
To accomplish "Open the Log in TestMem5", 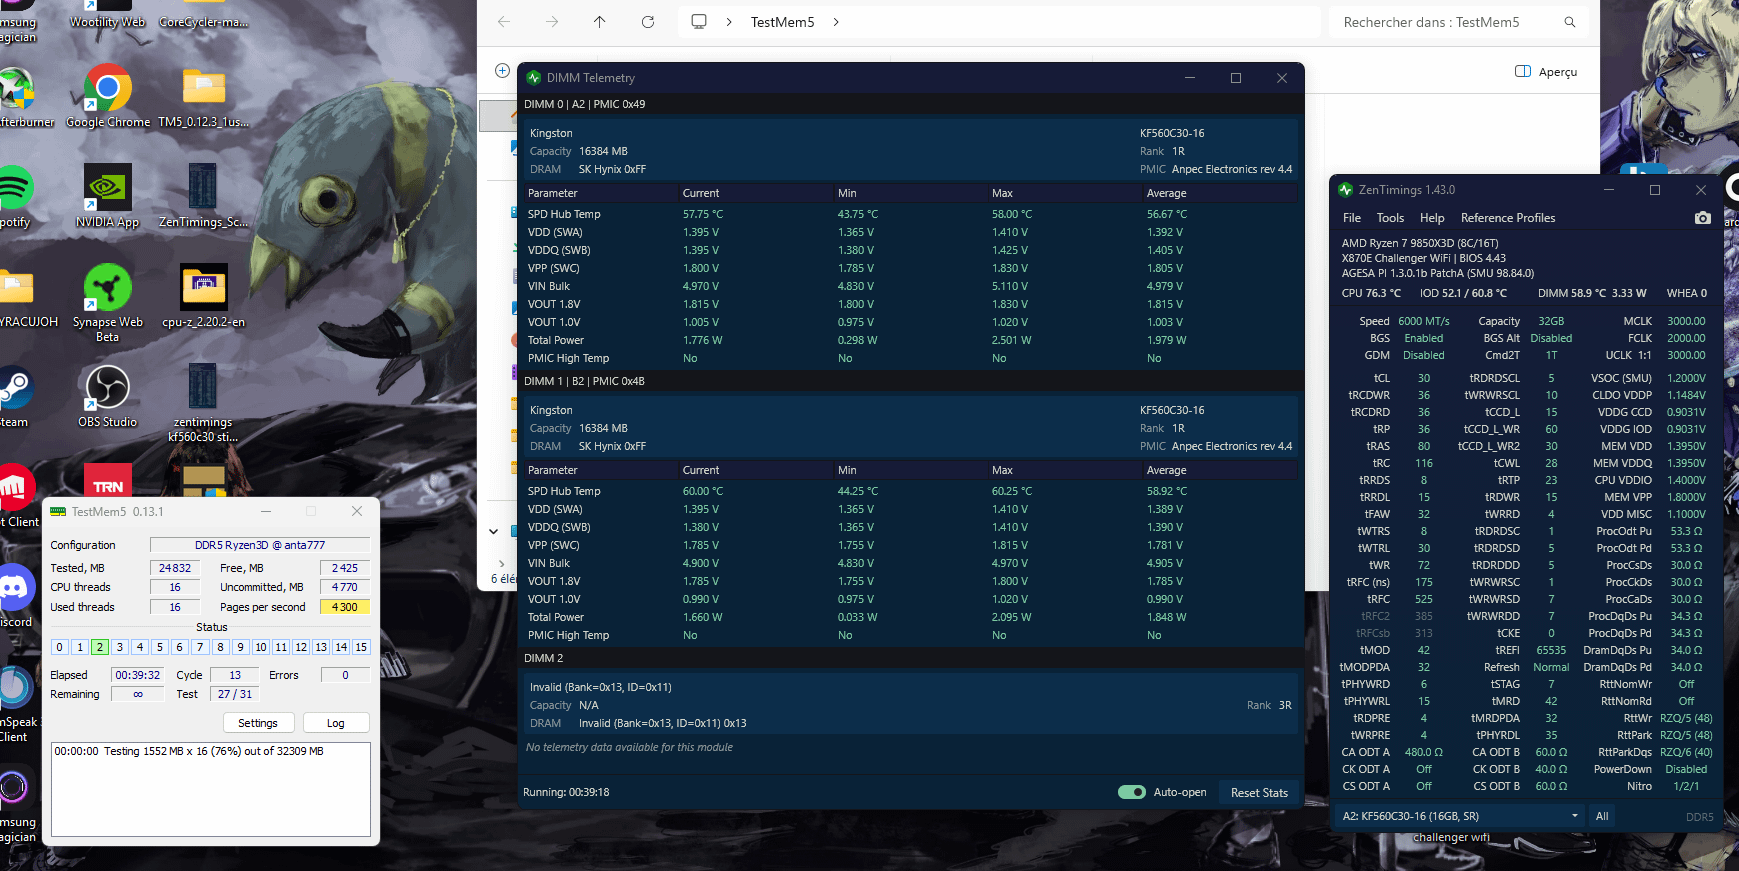I will (x=336, y=723).
